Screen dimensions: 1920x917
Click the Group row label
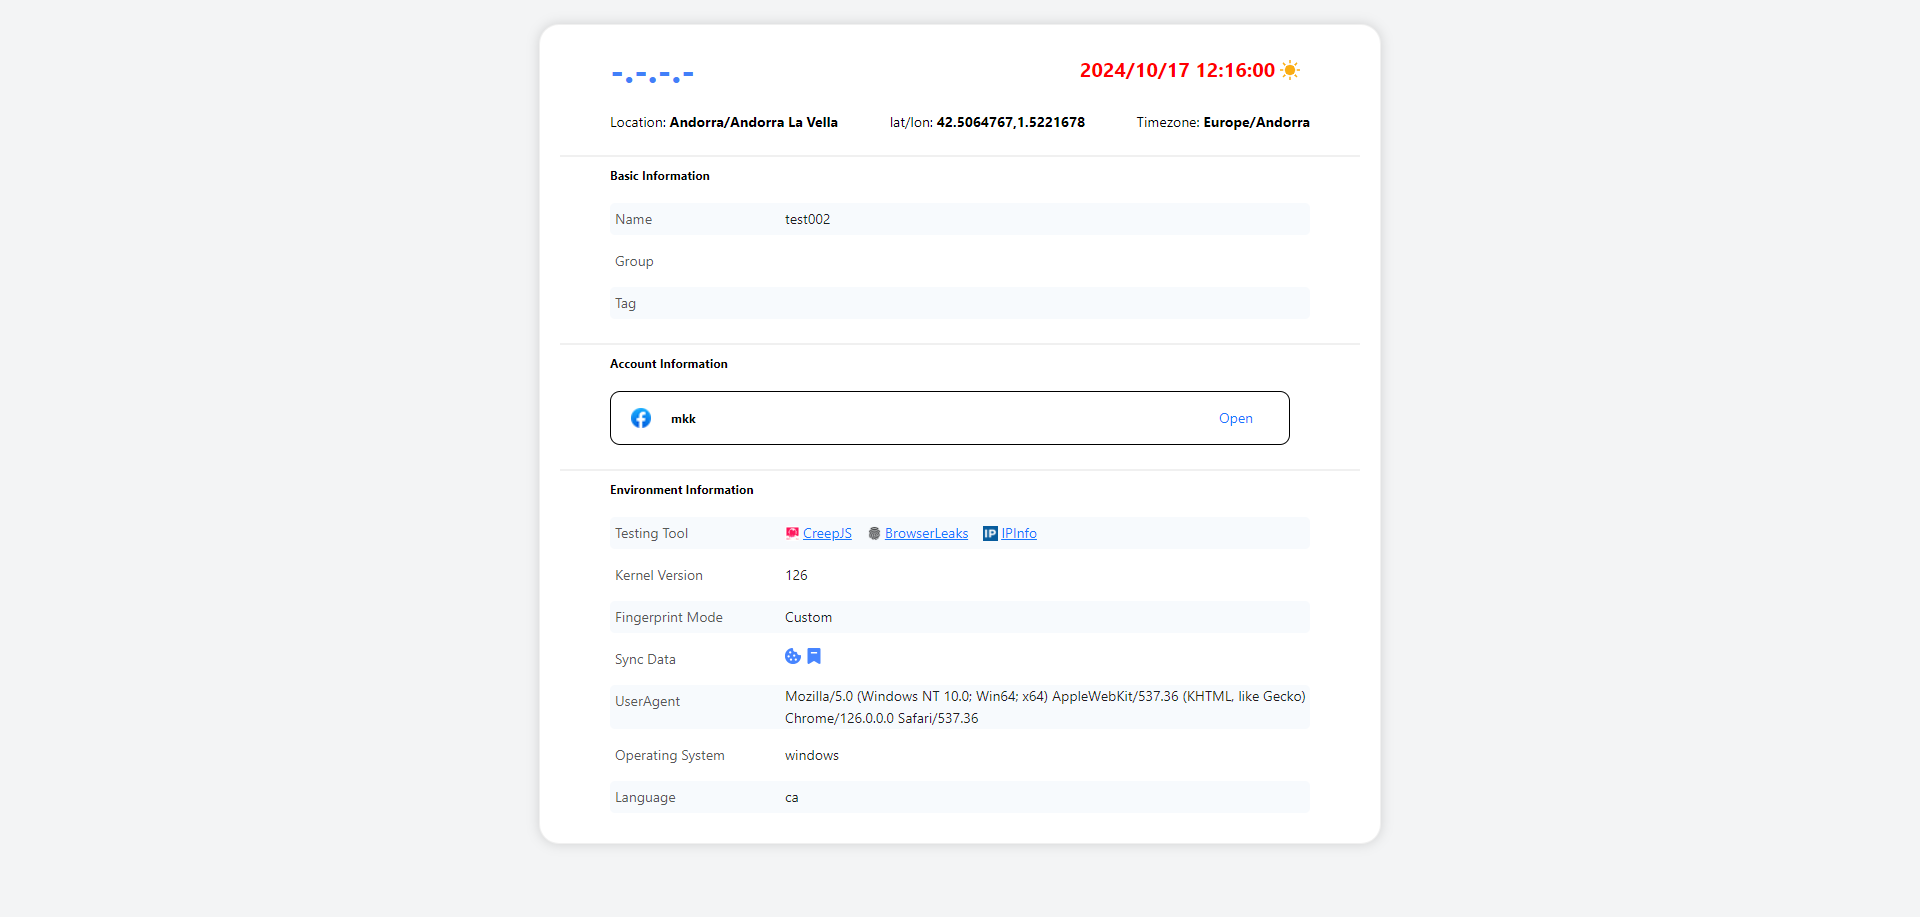[634, 261]
